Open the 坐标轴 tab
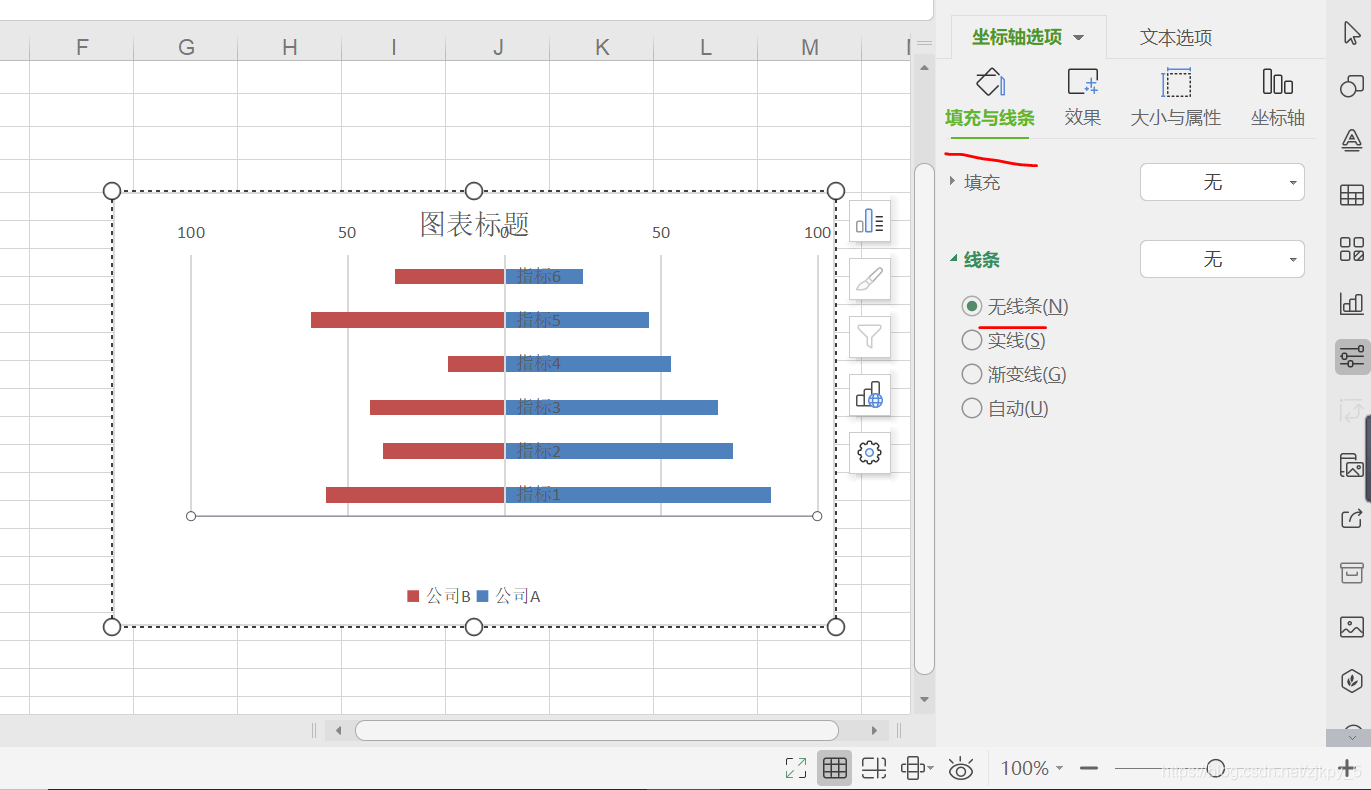 pyautogui.click(x=1278, y=100)
